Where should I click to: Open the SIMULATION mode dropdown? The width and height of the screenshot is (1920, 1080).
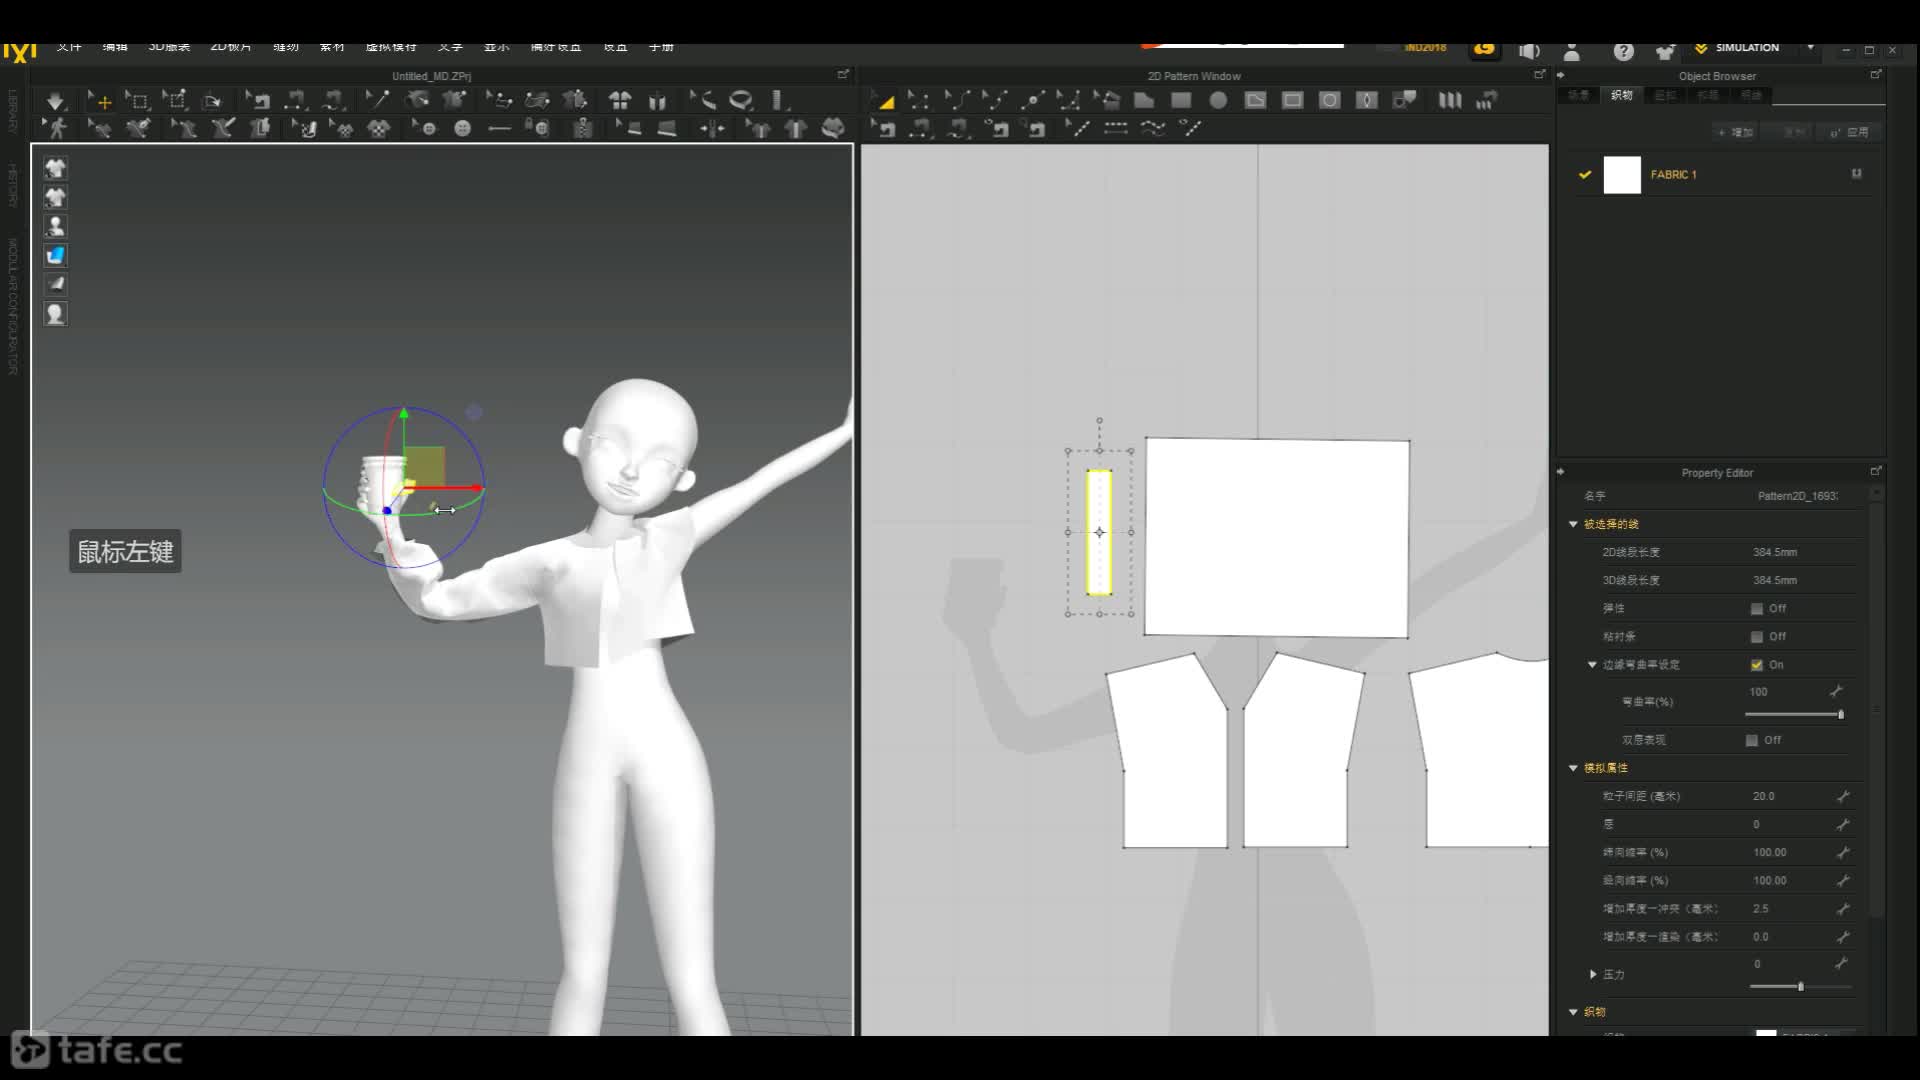[x=1810, y=48]
